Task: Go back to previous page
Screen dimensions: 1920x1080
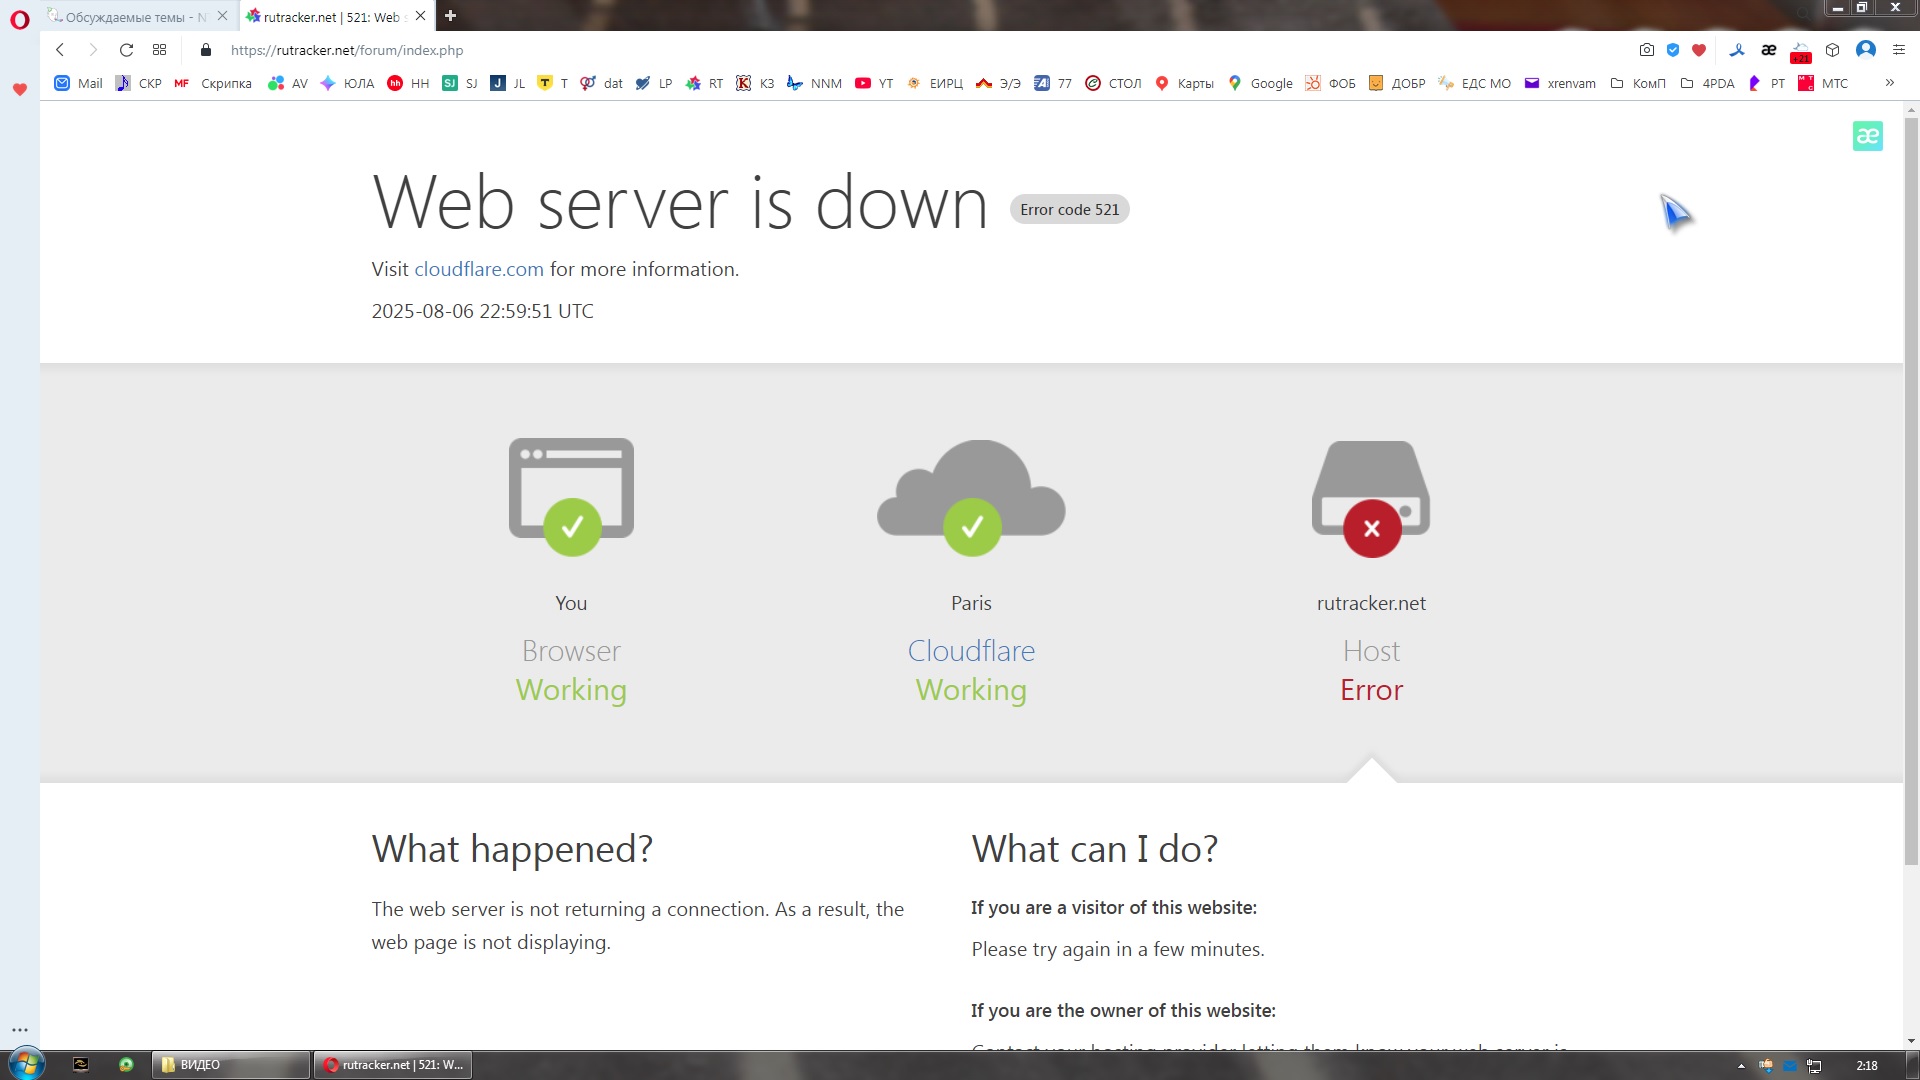Action: click(60, 50)
